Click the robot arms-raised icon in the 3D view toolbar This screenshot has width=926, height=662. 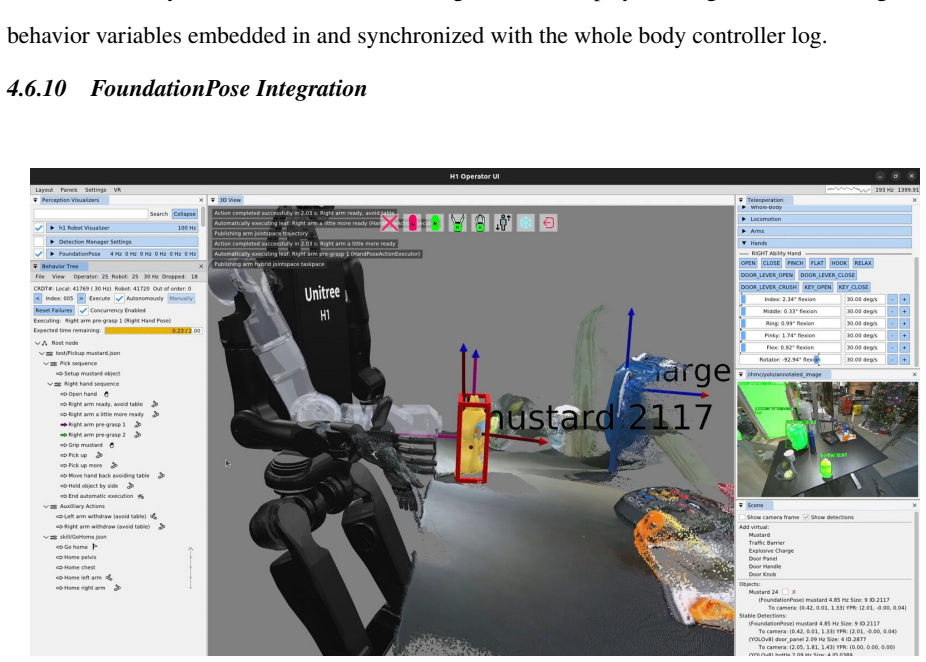[x=457, y=223]
